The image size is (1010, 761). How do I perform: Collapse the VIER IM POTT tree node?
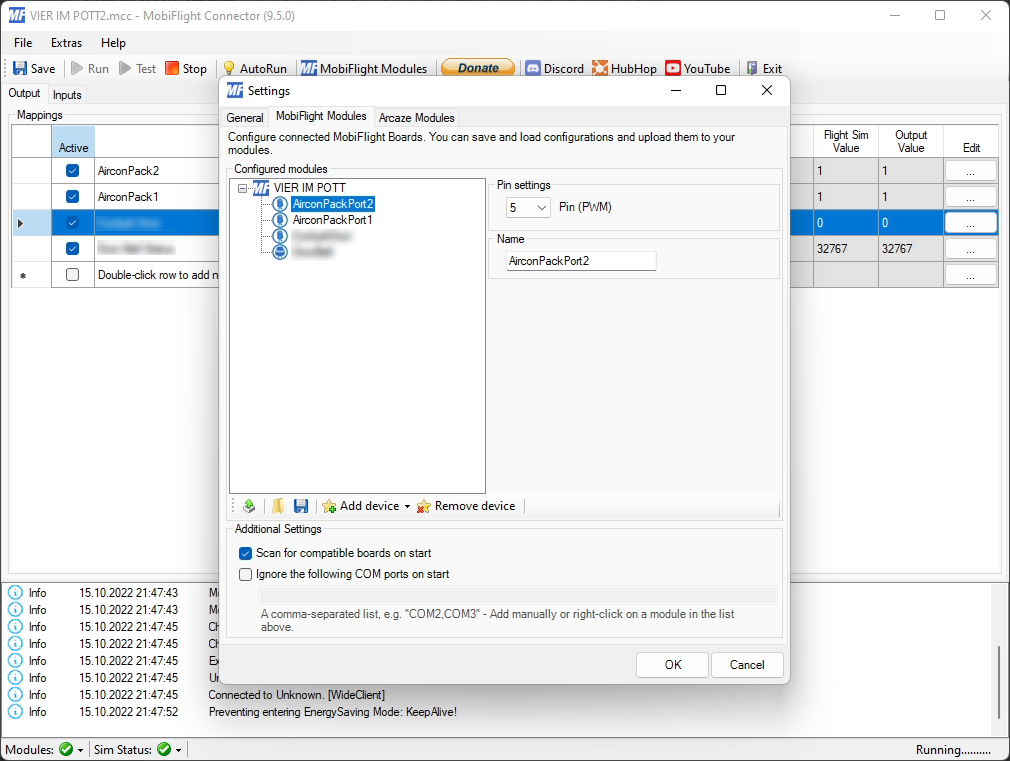(x=242, y=188)
